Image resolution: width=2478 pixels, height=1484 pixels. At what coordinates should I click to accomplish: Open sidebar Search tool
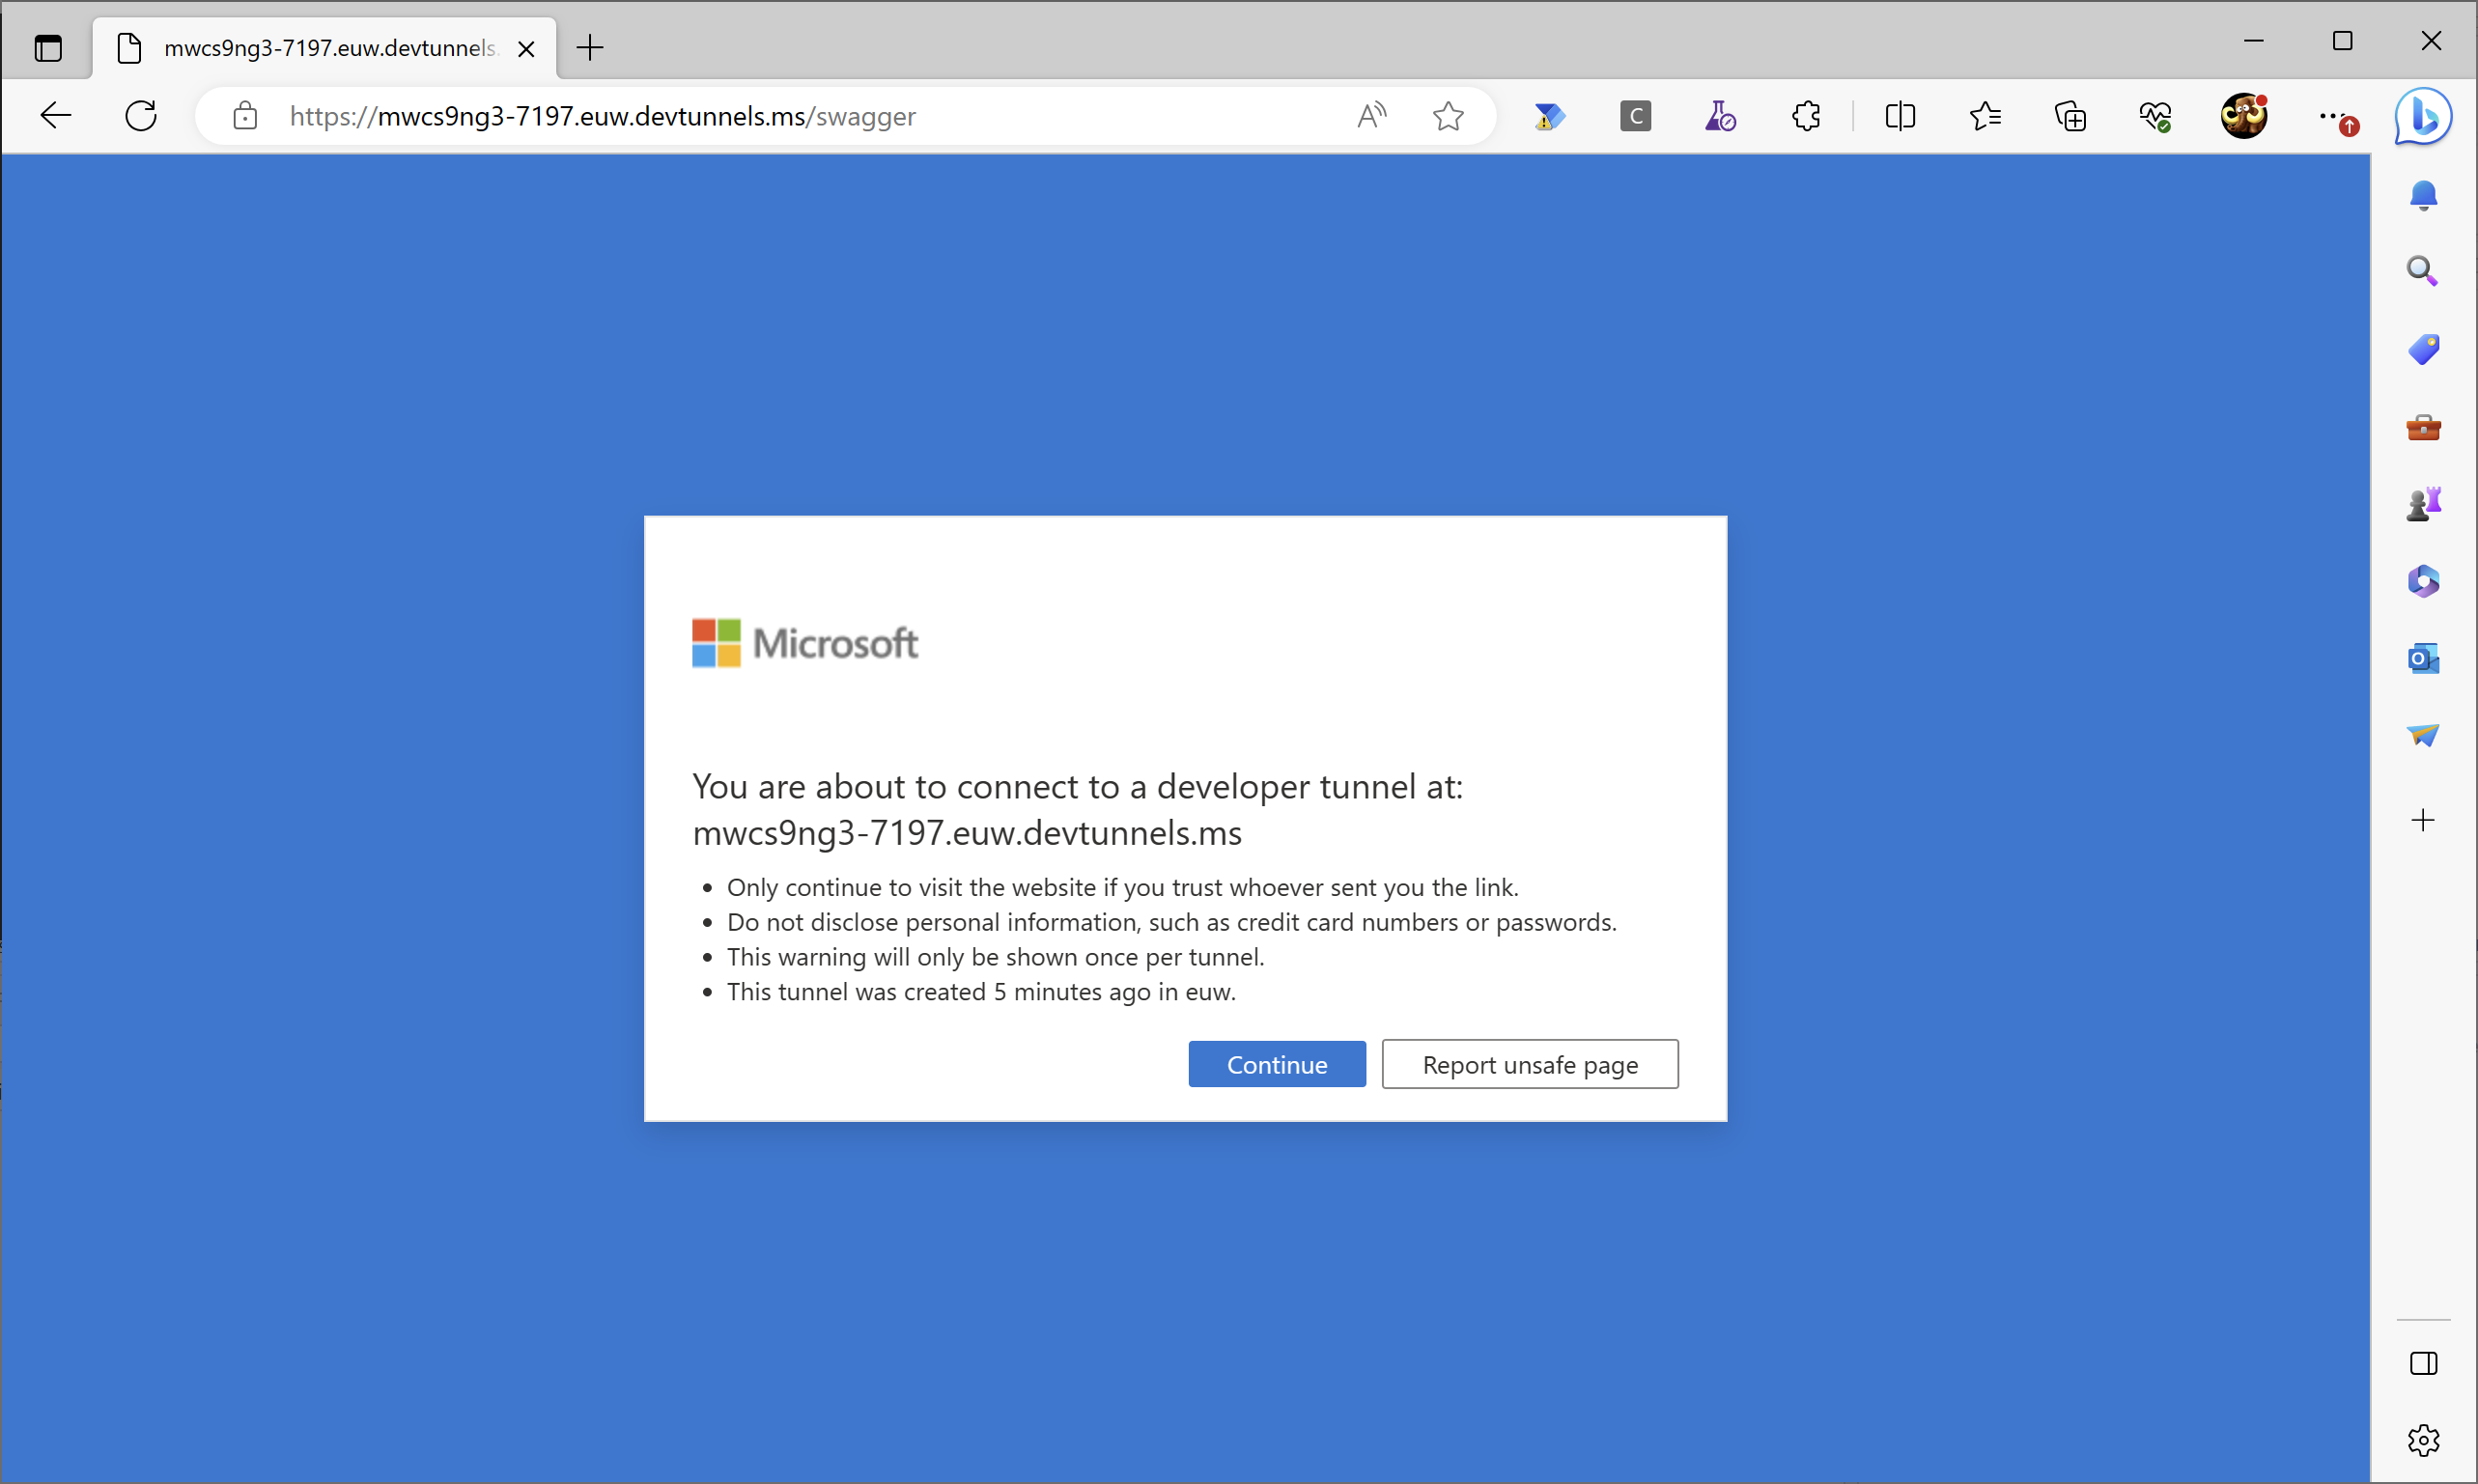2423,271
